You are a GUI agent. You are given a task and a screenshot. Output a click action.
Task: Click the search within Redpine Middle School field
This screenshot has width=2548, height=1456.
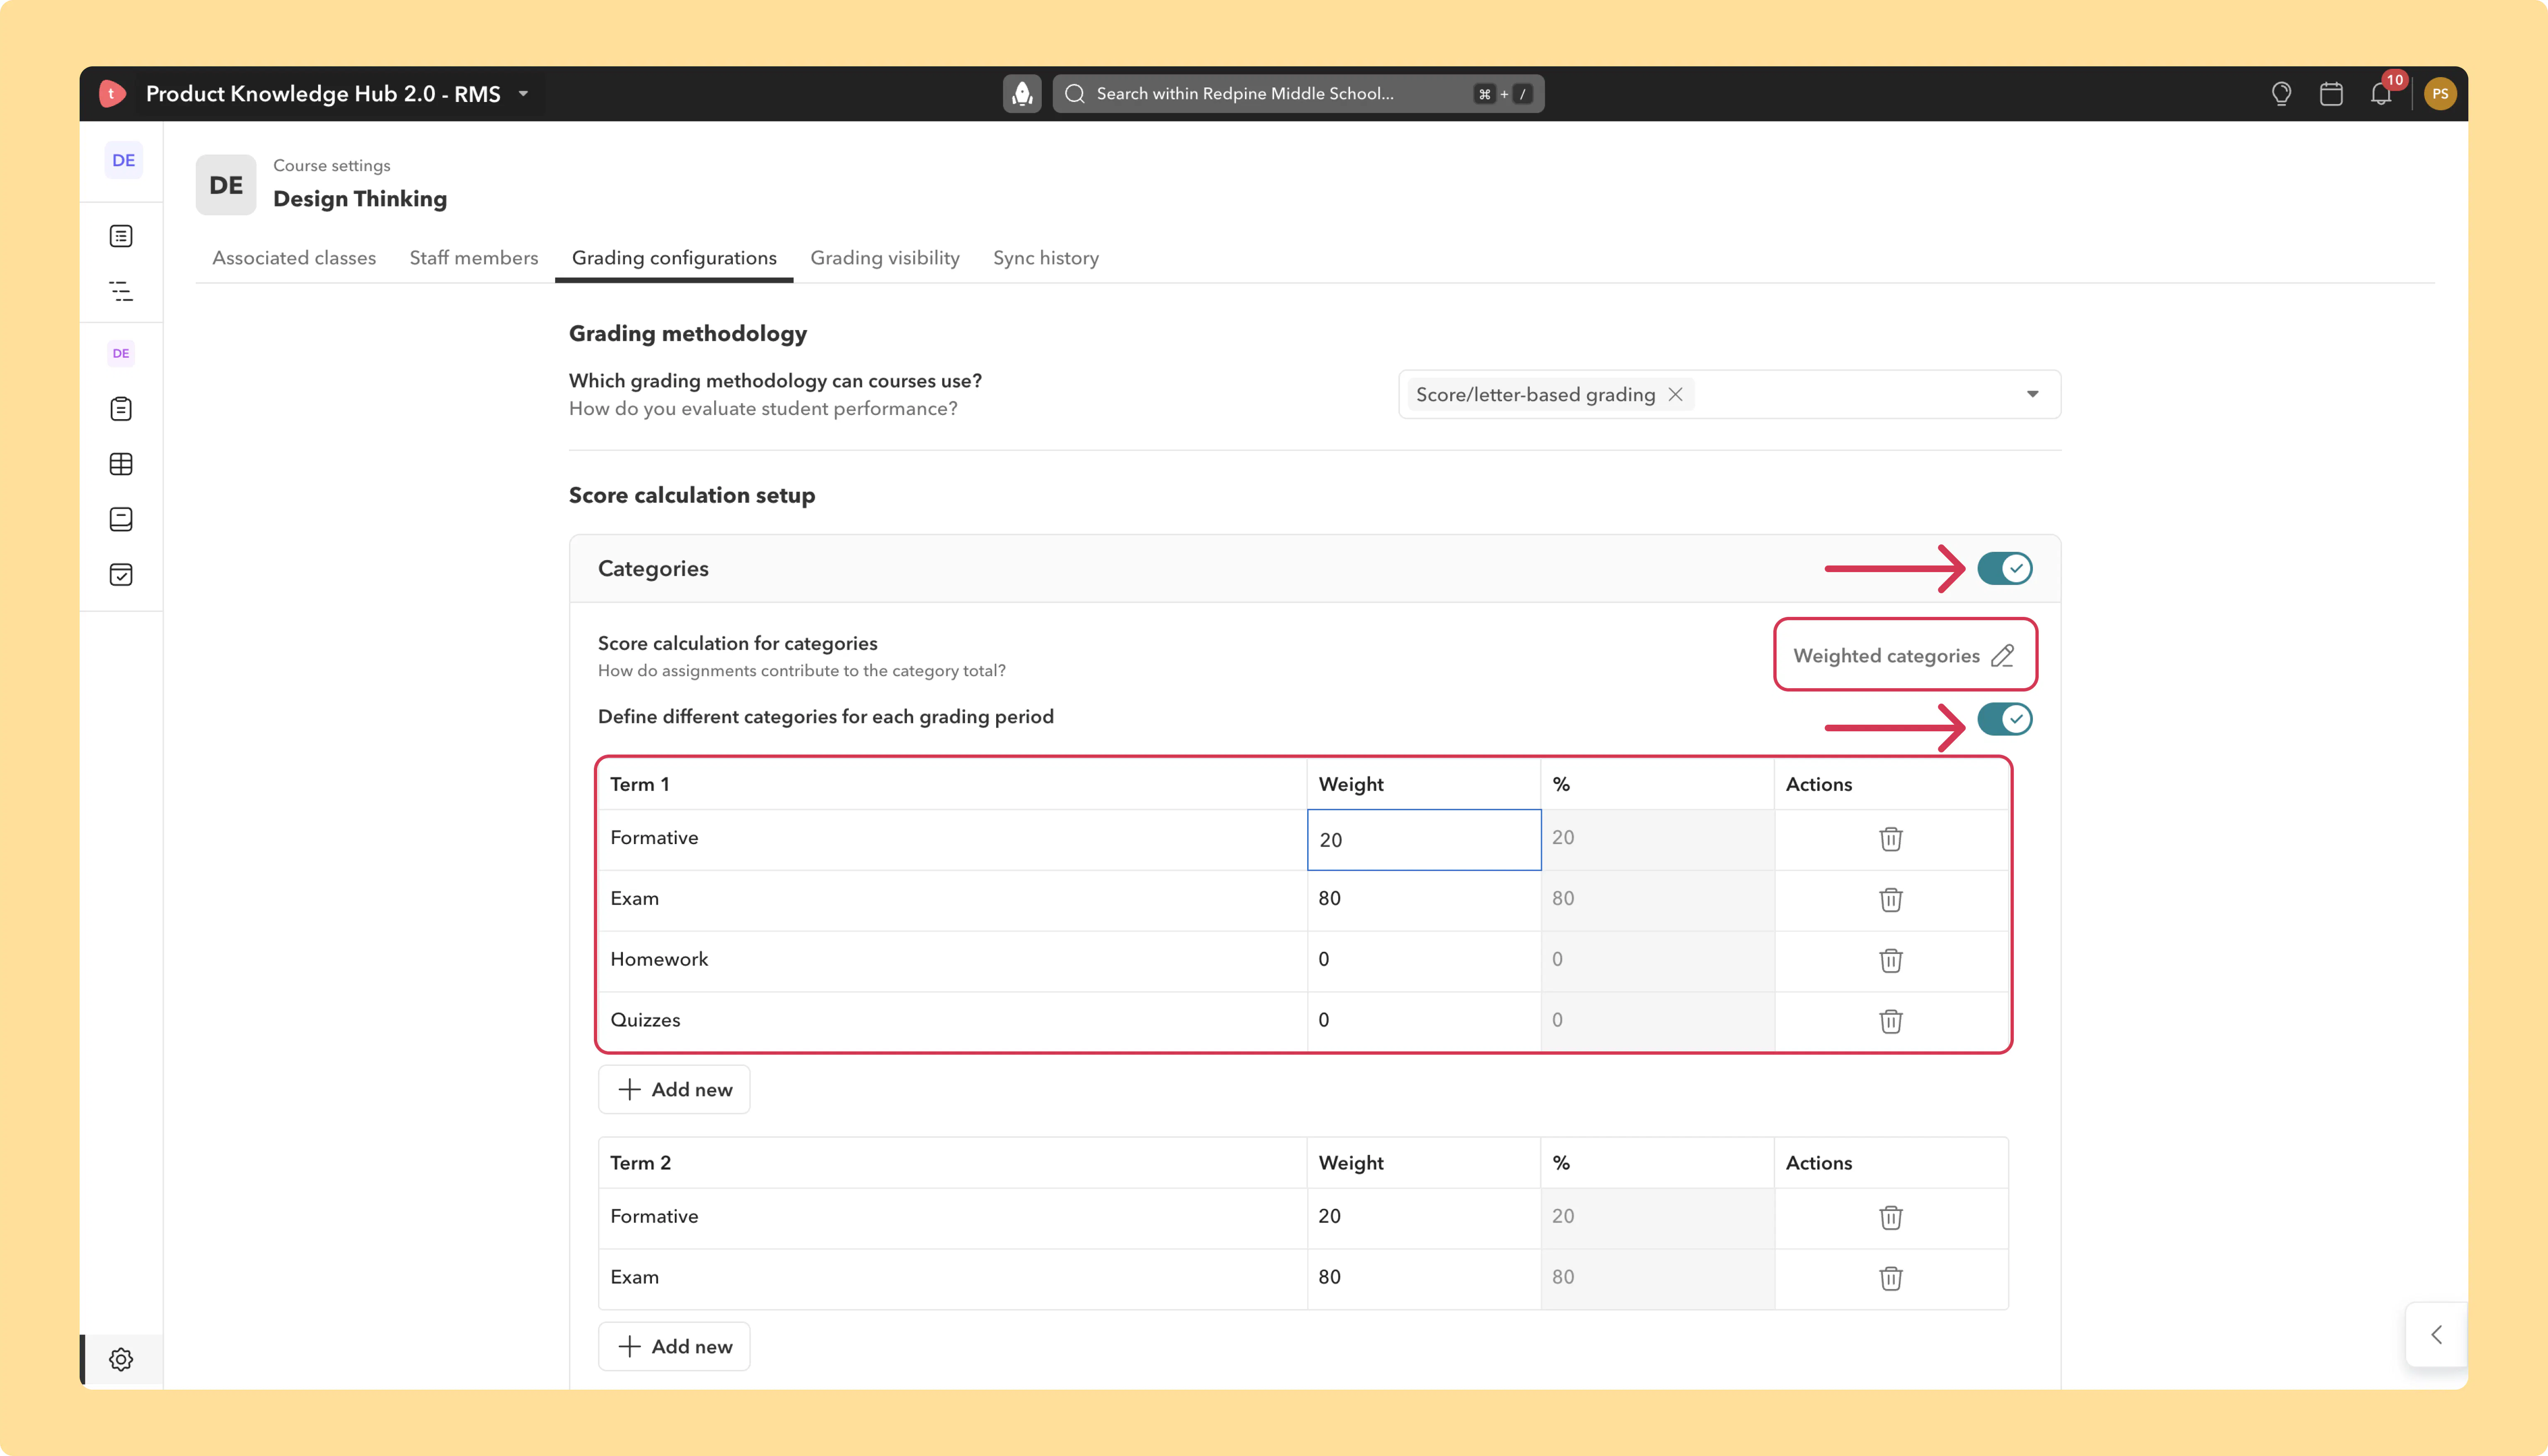tap(1298, 94)
